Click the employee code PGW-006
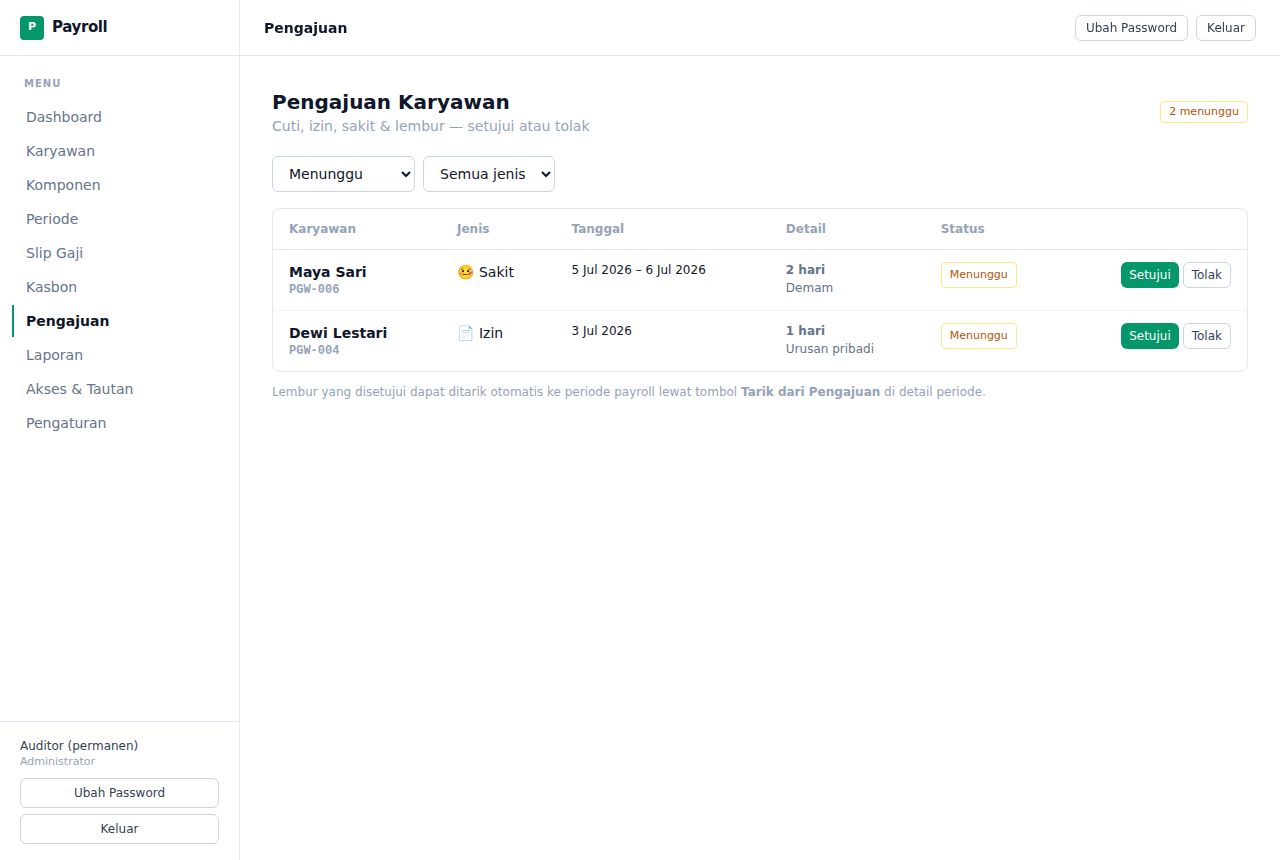 314,289
